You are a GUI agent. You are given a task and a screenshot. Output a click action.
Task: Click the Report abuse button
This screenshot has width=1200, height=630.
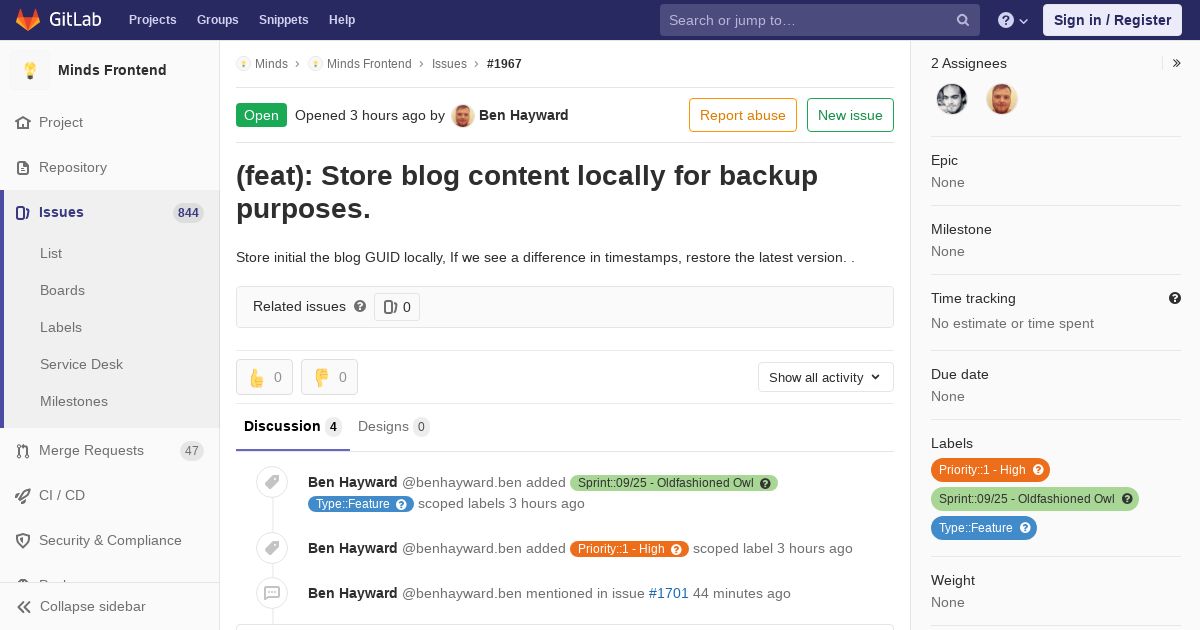[743, 115]
